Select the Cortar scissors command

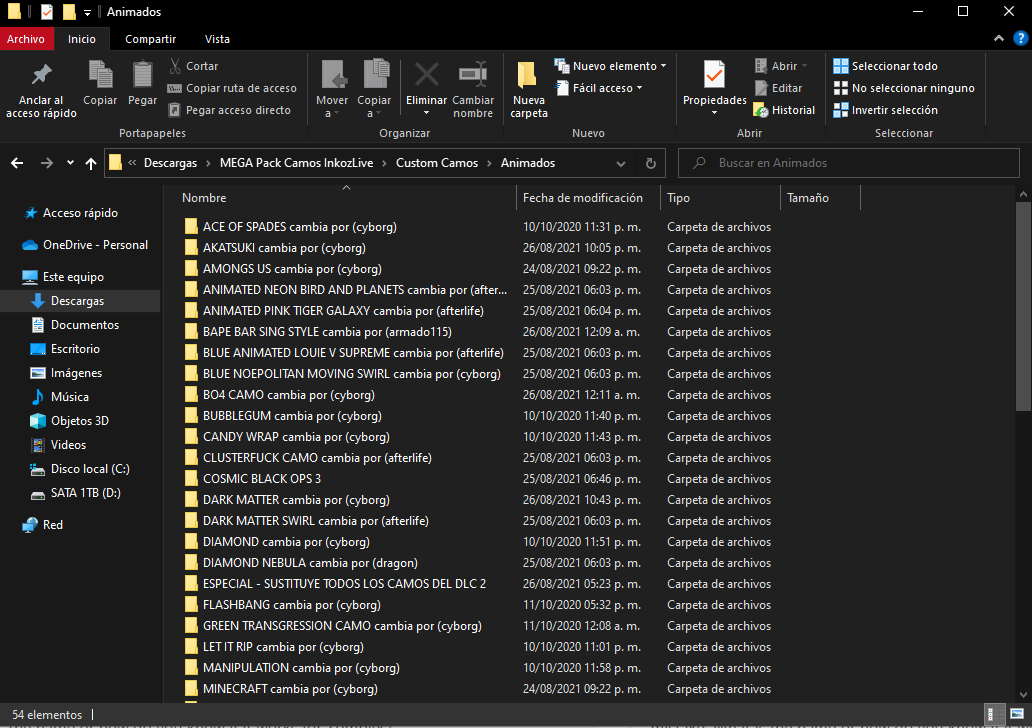tap(194, 66)
